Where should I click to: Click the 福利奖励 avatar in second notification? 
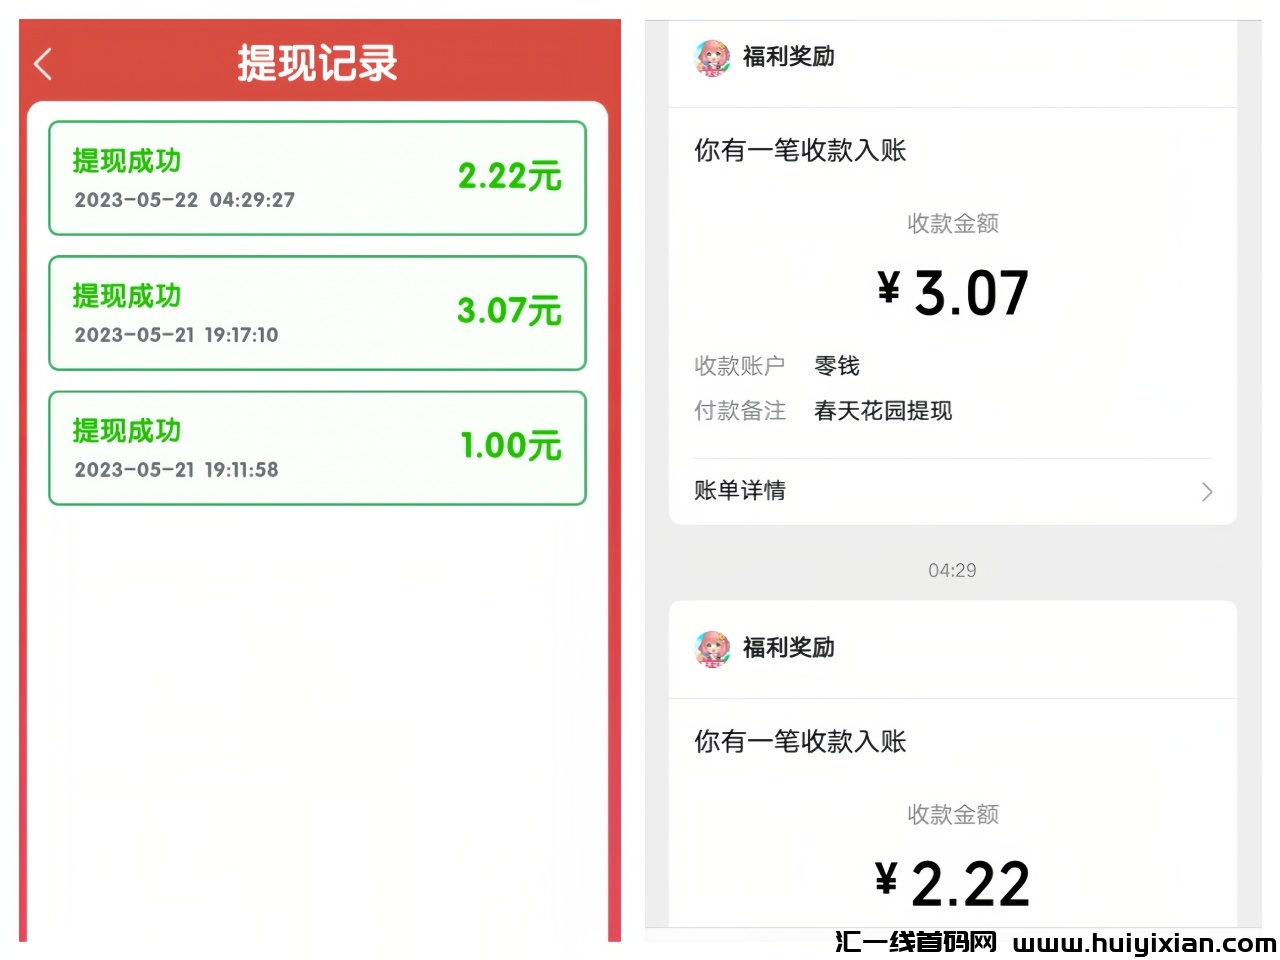tap(712, 648)
